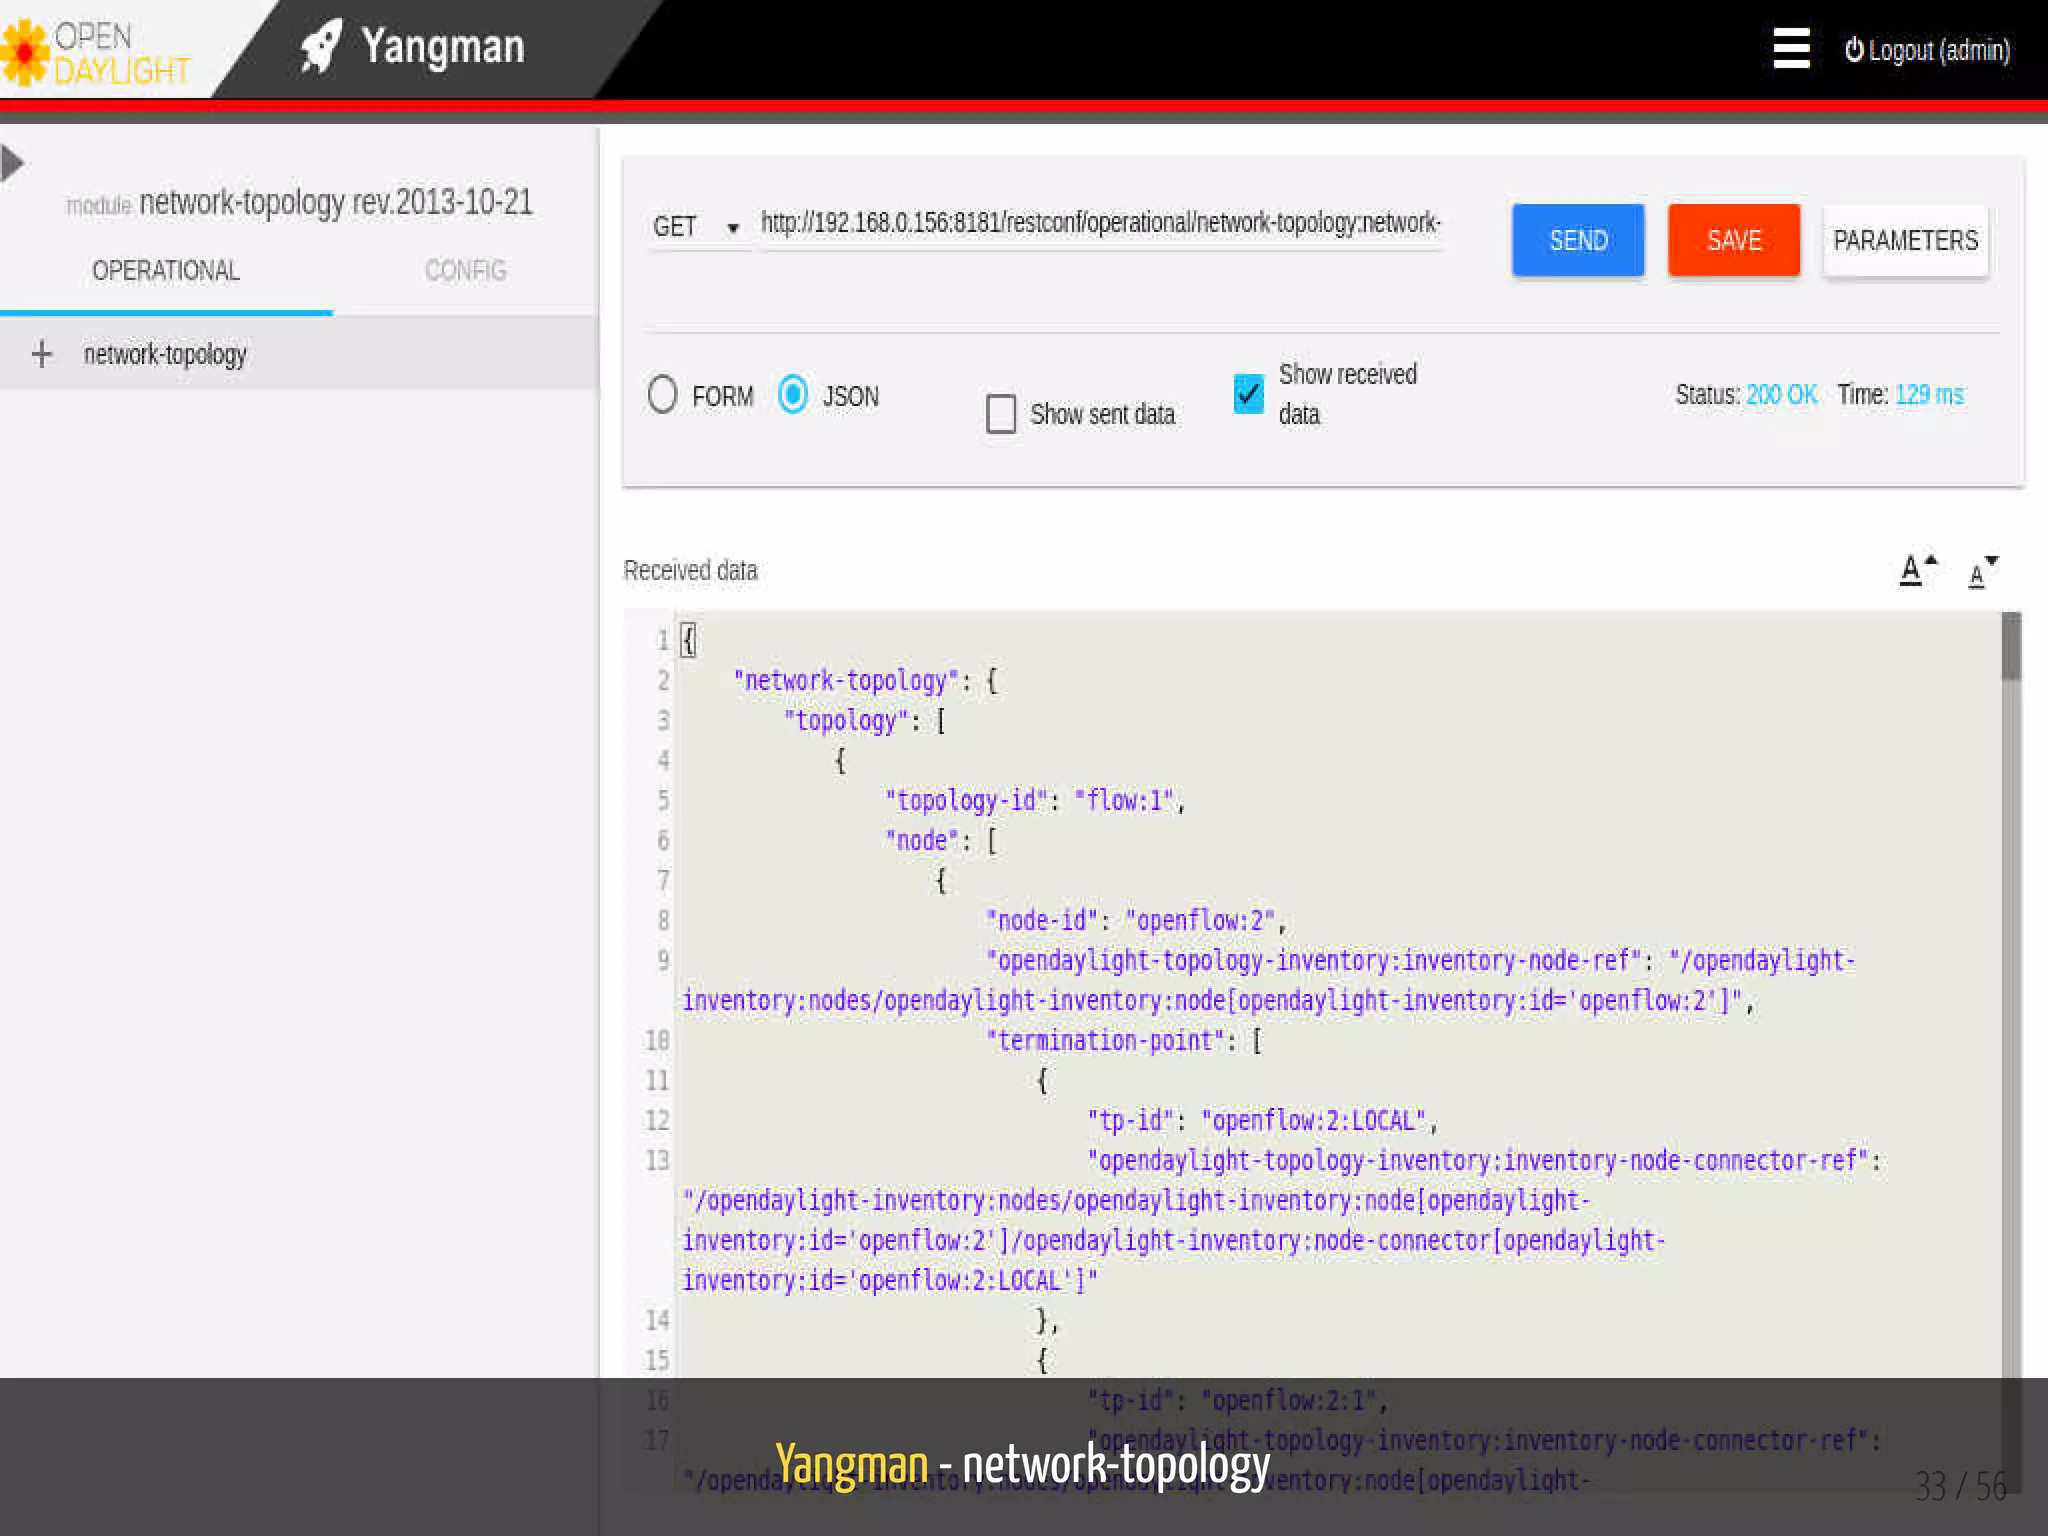Click the 129 ms time value
This screenshot has width=2048, height=1536.
click(x=1929, y=395)
